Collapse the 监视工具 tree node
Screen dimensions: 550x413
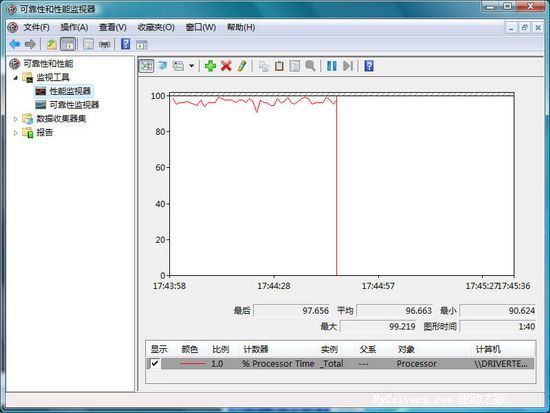[x=15, y=78]
